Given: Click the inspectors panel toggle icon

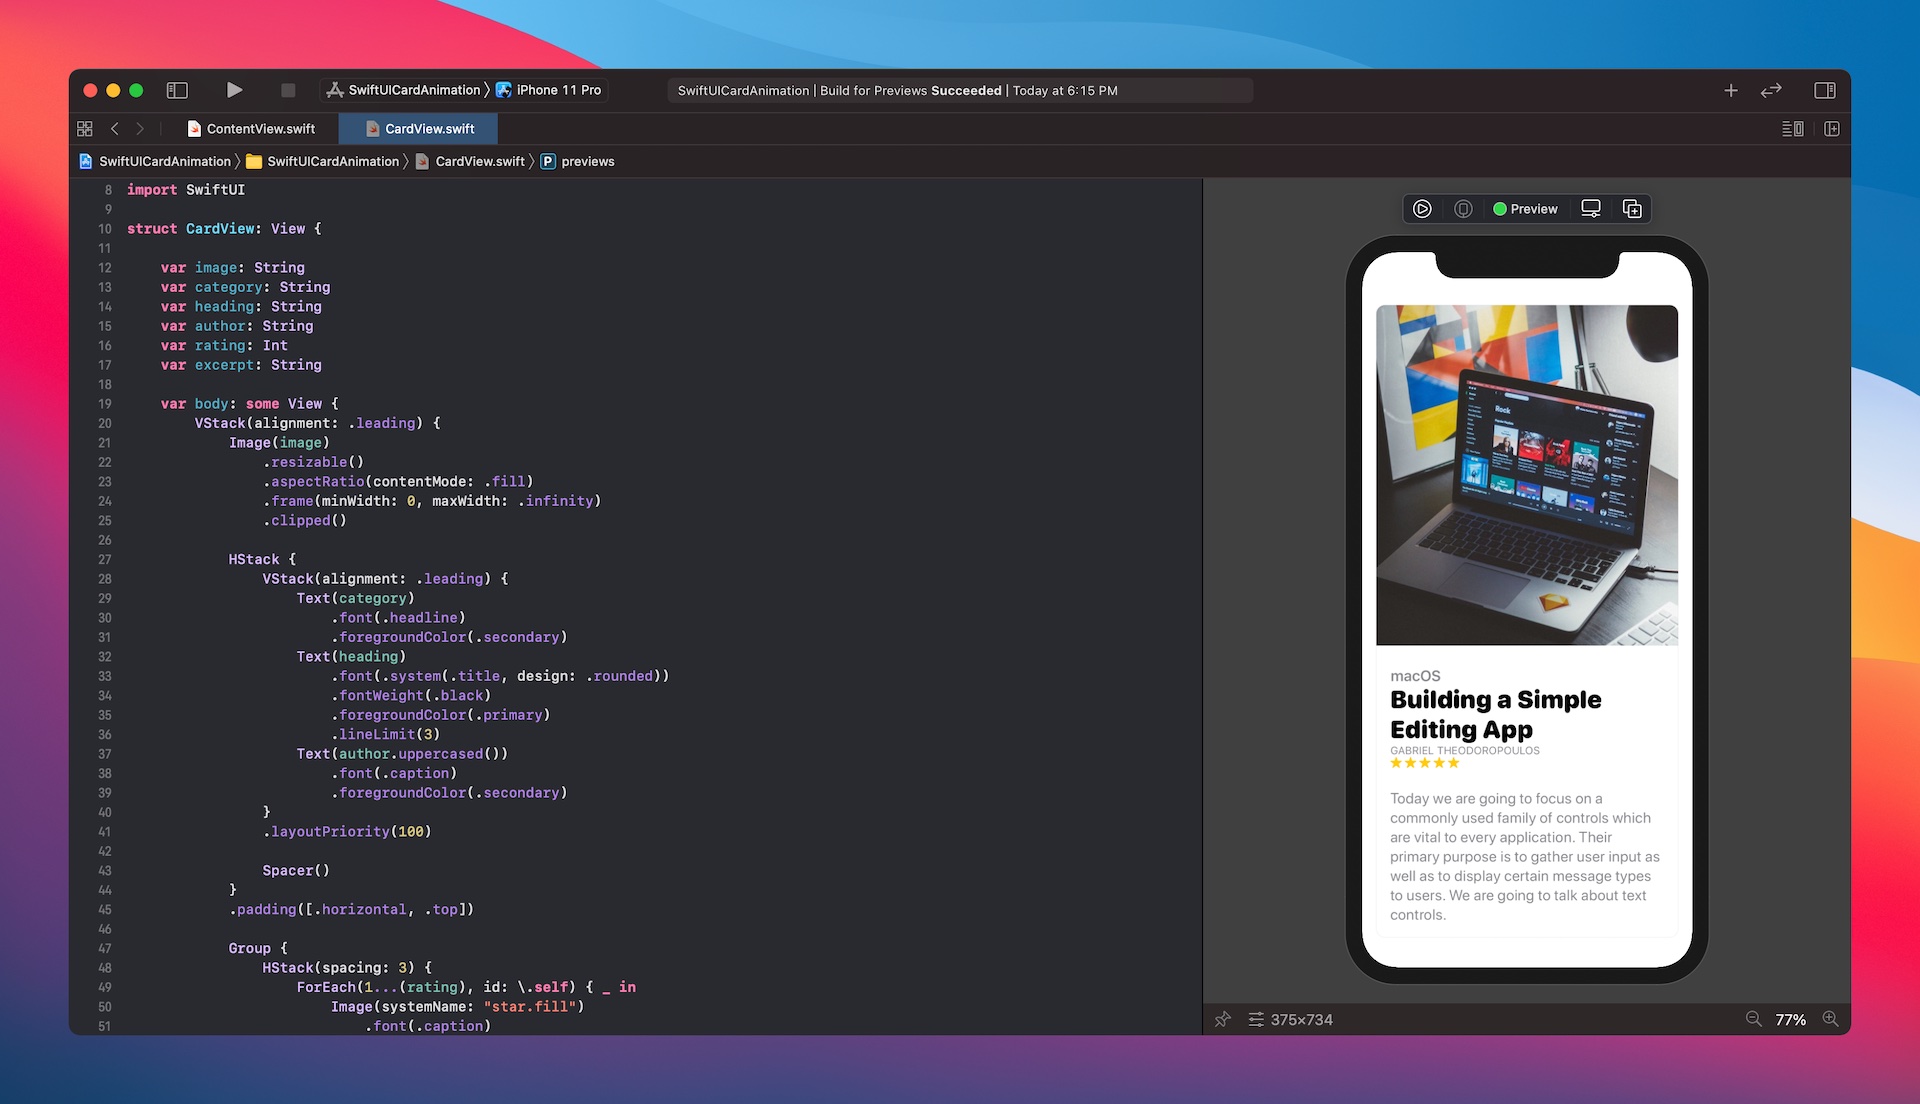Looking at the screenshot, I should point(1825,88).
